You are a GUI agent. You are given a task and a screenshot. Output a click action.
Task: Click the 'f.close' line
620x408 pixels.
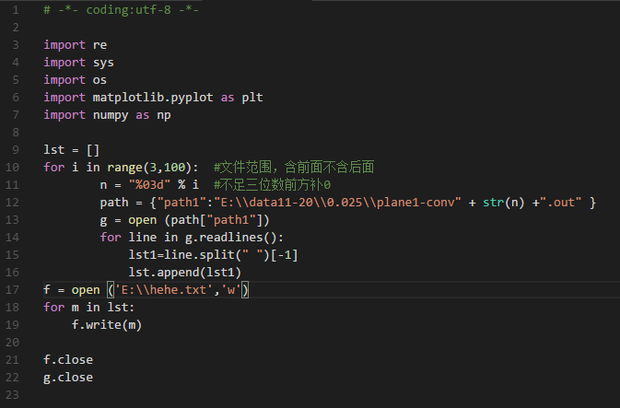tap(68, 359)
